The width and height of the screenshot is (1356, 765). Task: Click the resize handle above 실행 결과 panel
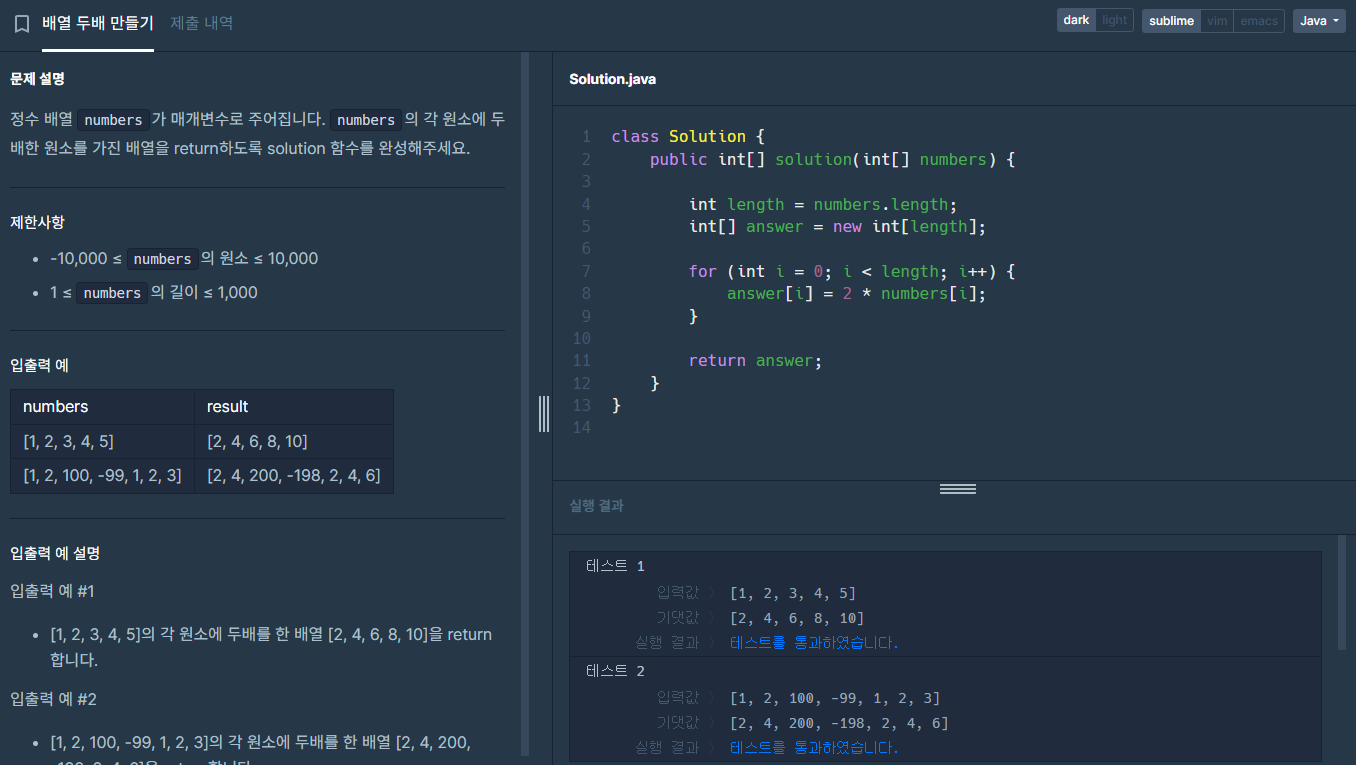coord(957,488)
